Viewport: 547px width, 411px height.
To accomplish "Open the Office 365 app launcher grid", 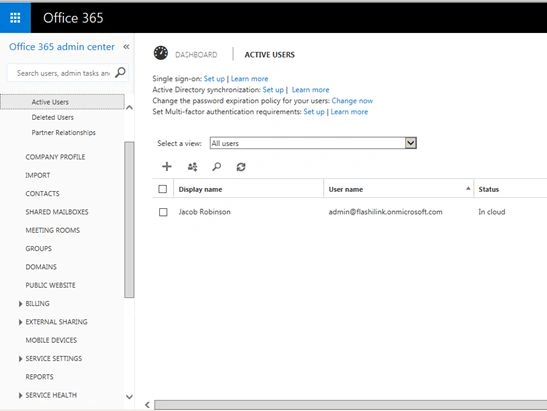I will (x=15, y=18).
